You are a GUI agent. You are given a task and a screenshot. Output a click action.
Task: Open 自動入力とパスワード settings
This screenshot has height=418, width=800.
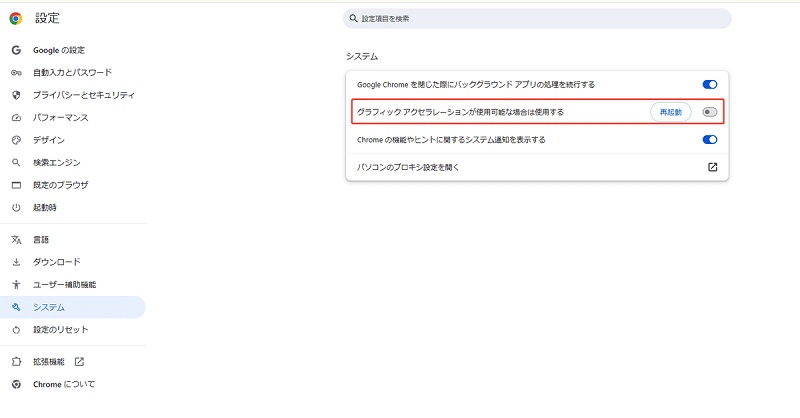pos(73,72)
